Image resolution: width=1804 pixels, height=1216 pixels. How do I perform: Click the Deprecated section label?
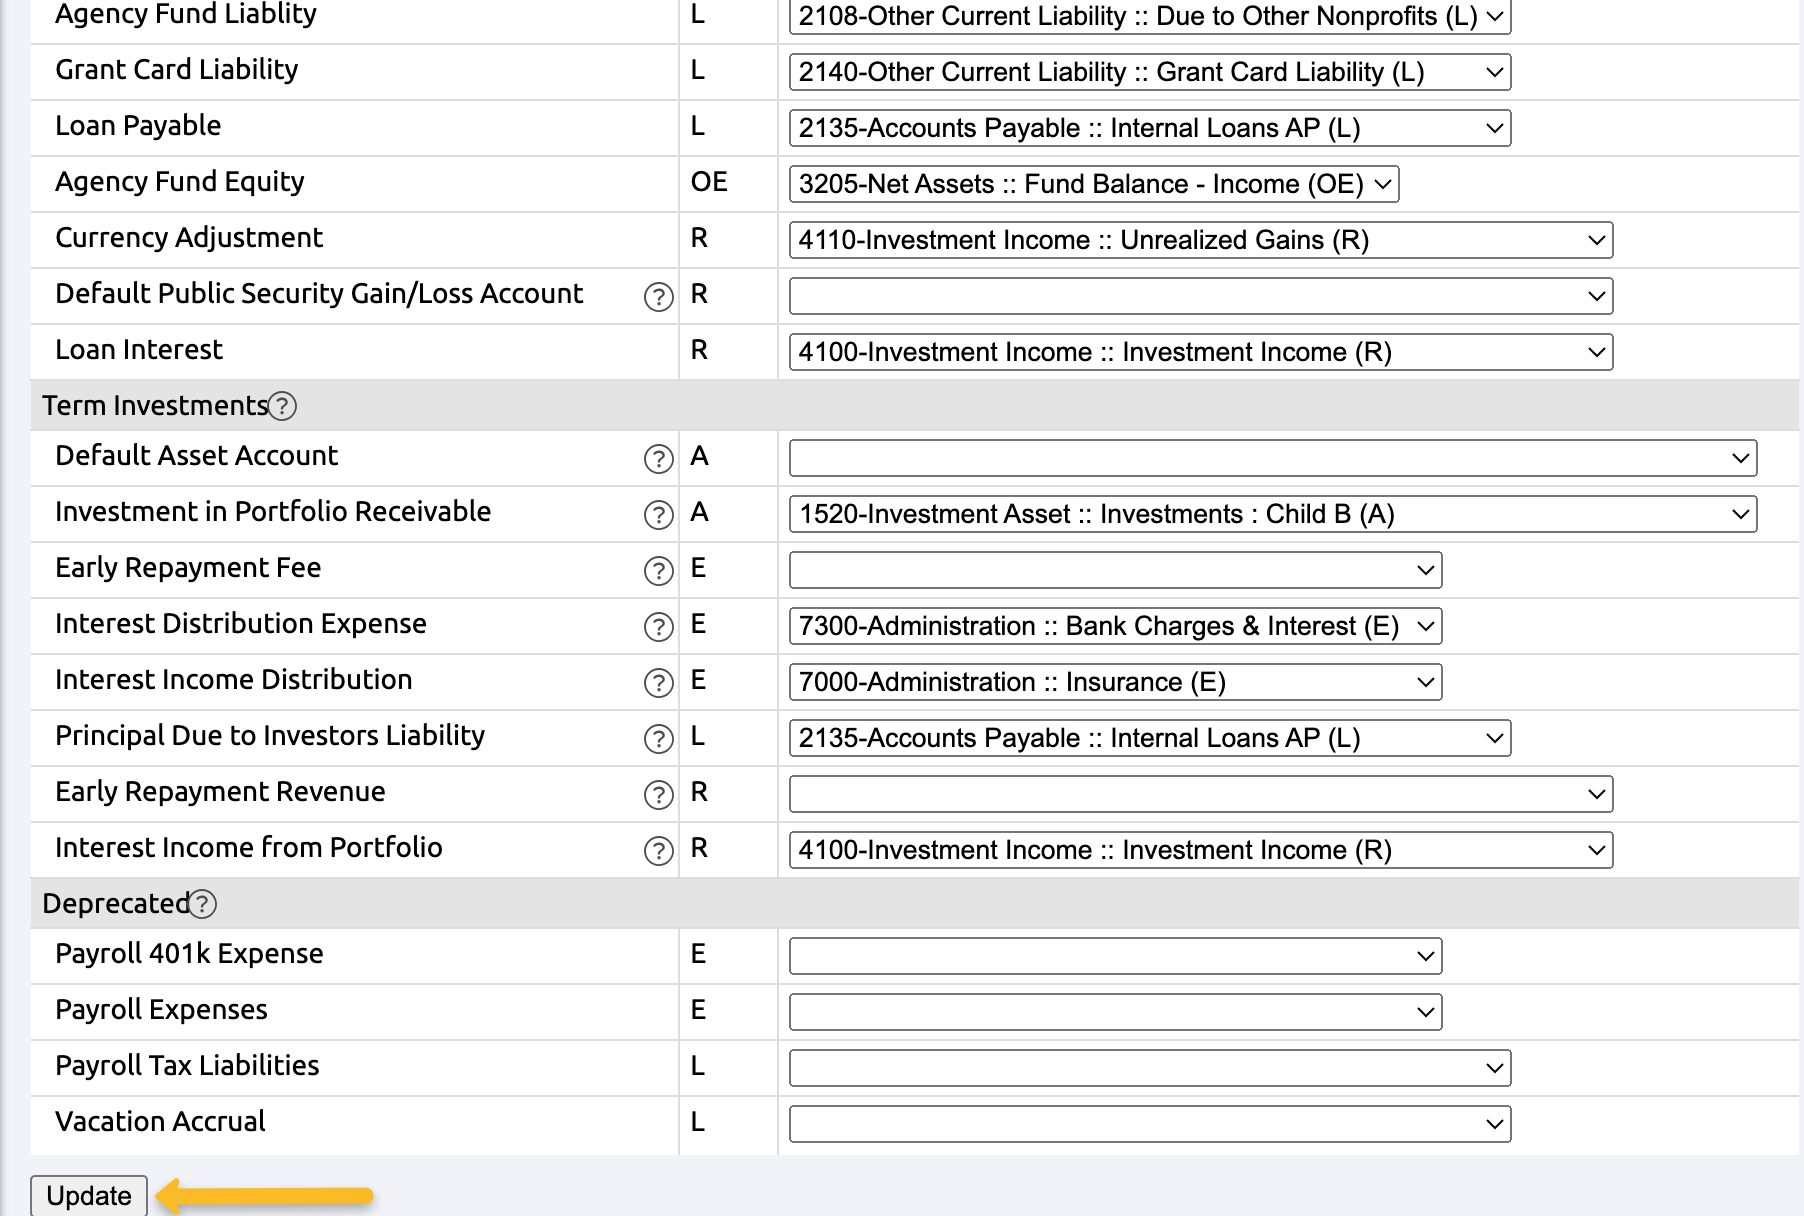(116, 904)
